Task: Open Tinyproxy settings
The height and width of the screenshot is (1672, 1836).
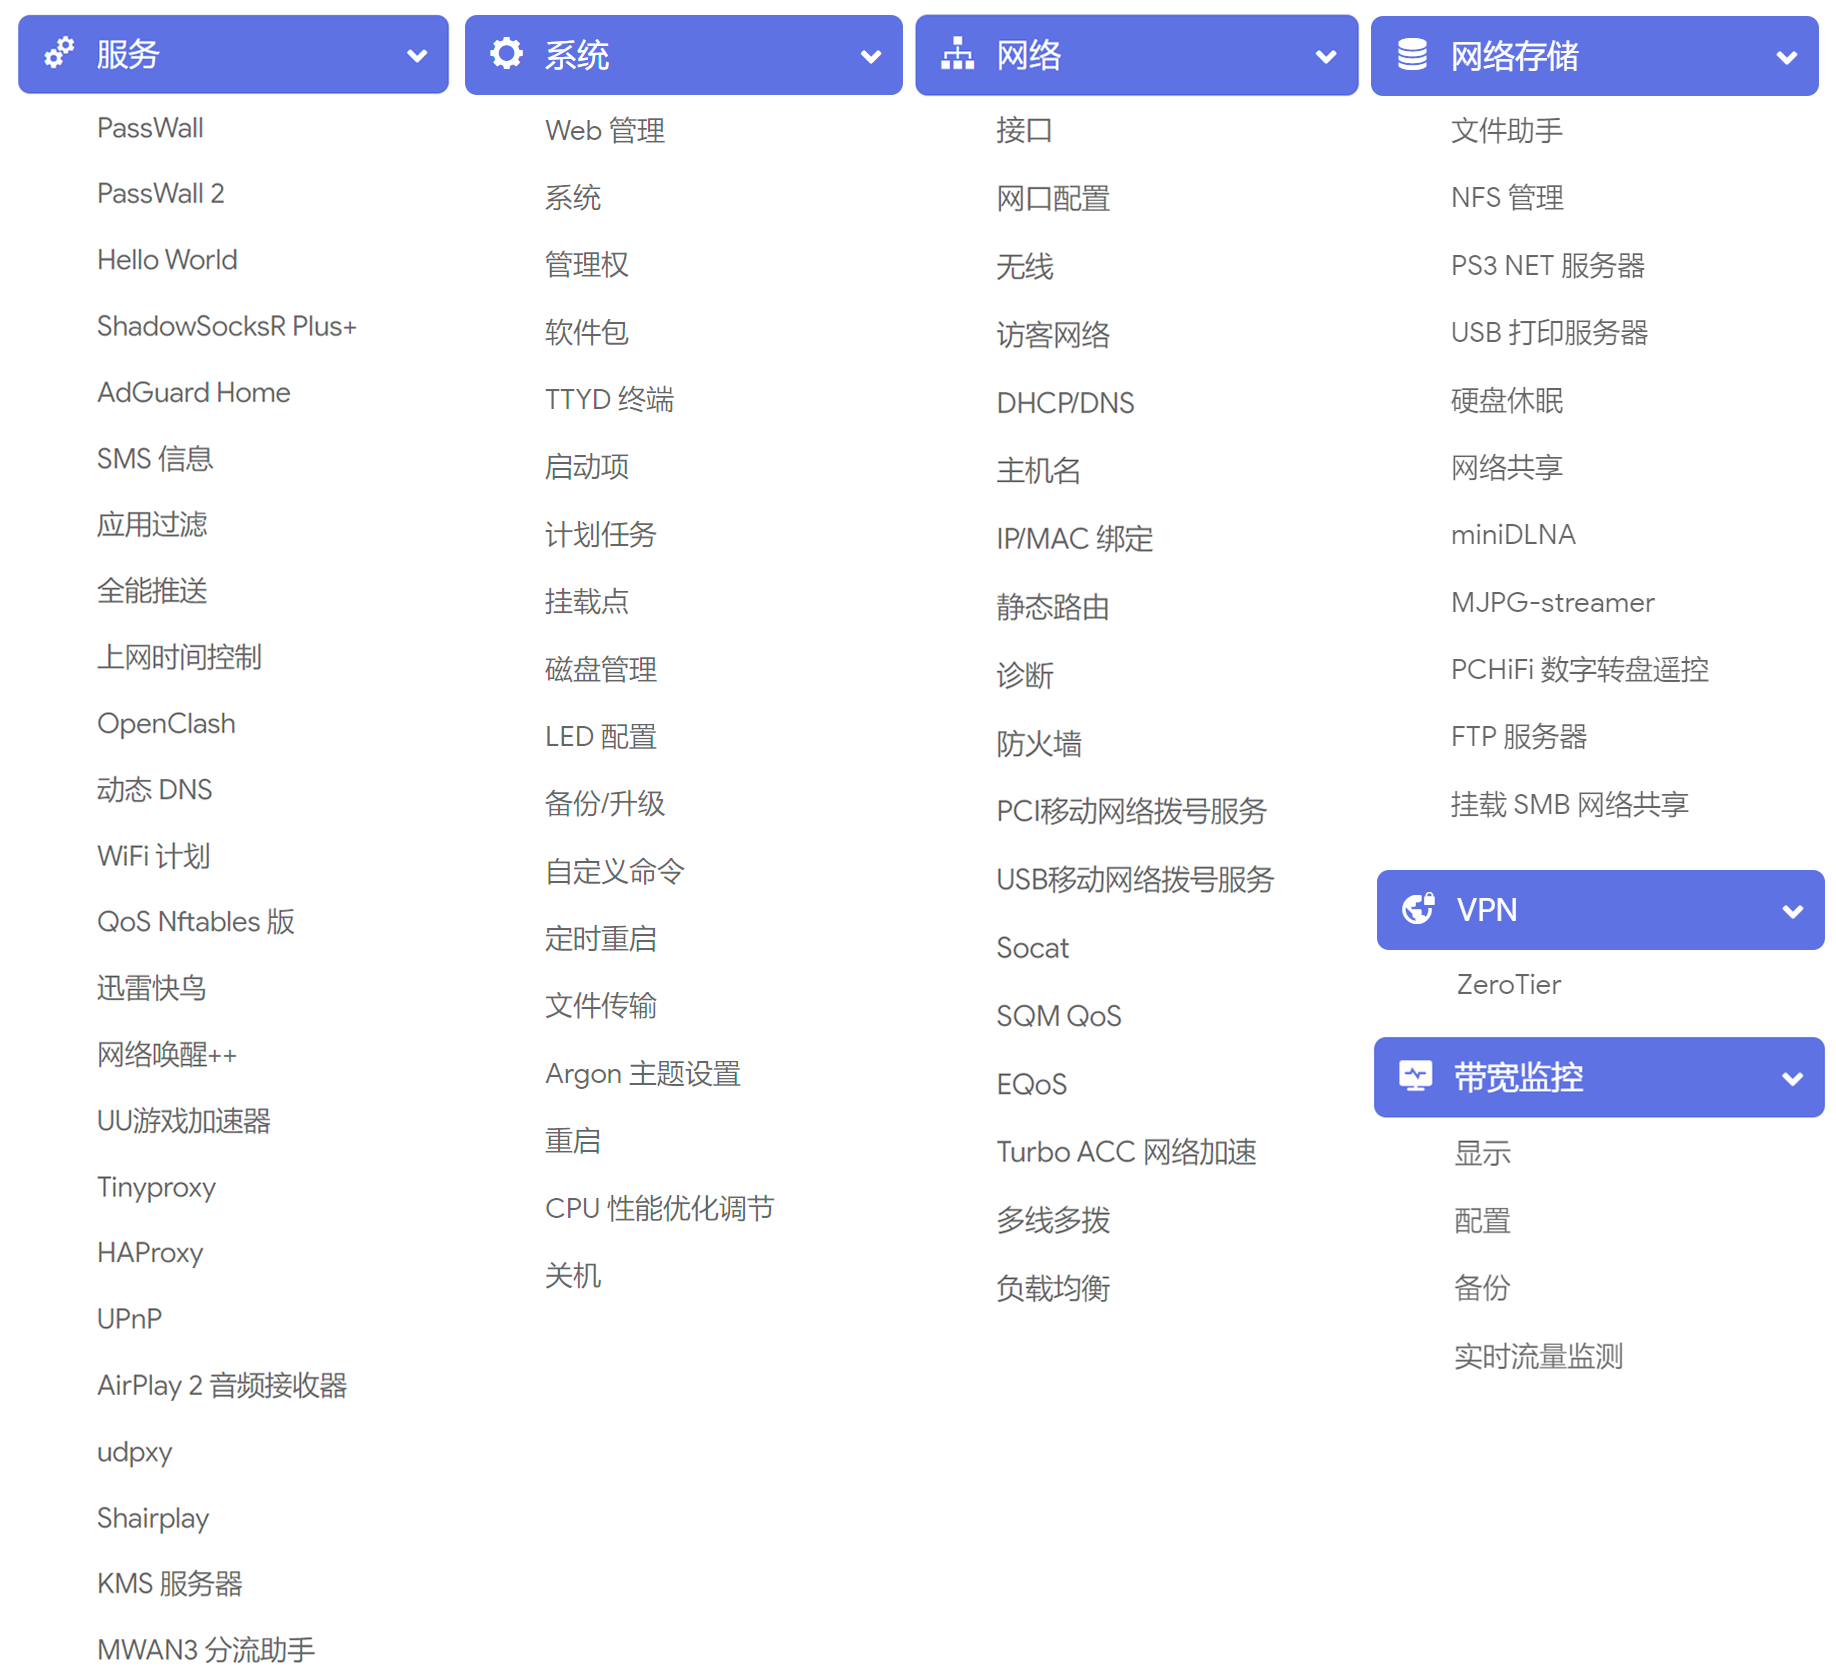Action: (156, 1187)
